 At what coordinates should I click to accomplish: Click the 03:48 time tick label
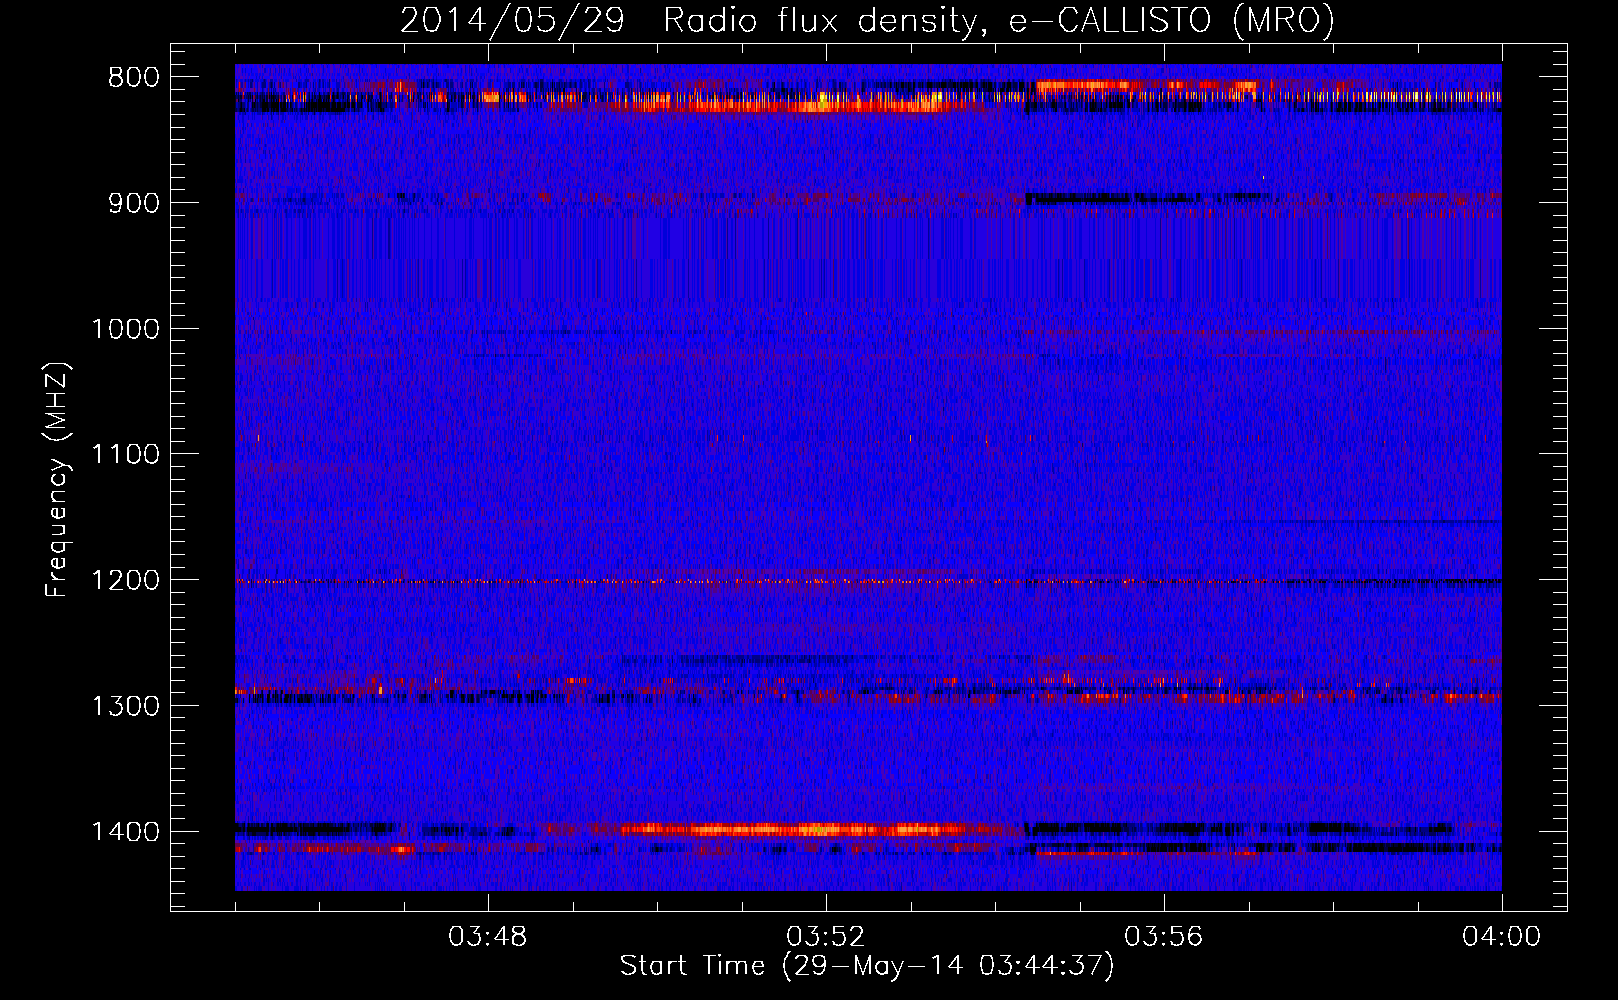488,937
